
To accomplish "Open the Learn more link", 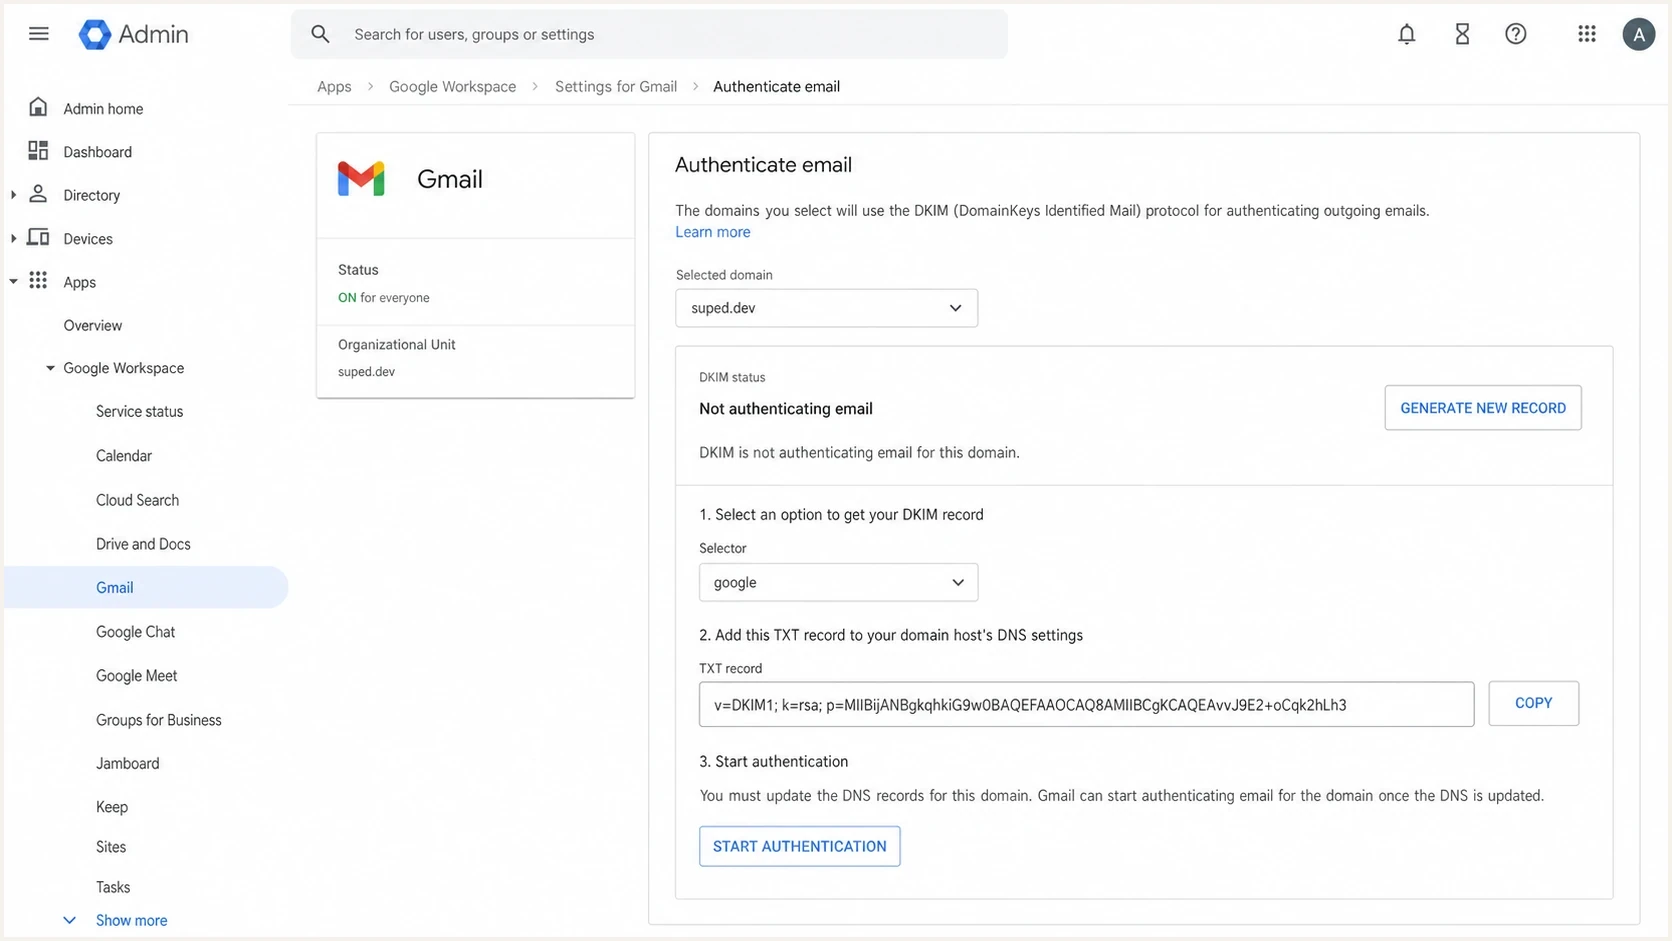I will tap(712, 232).
